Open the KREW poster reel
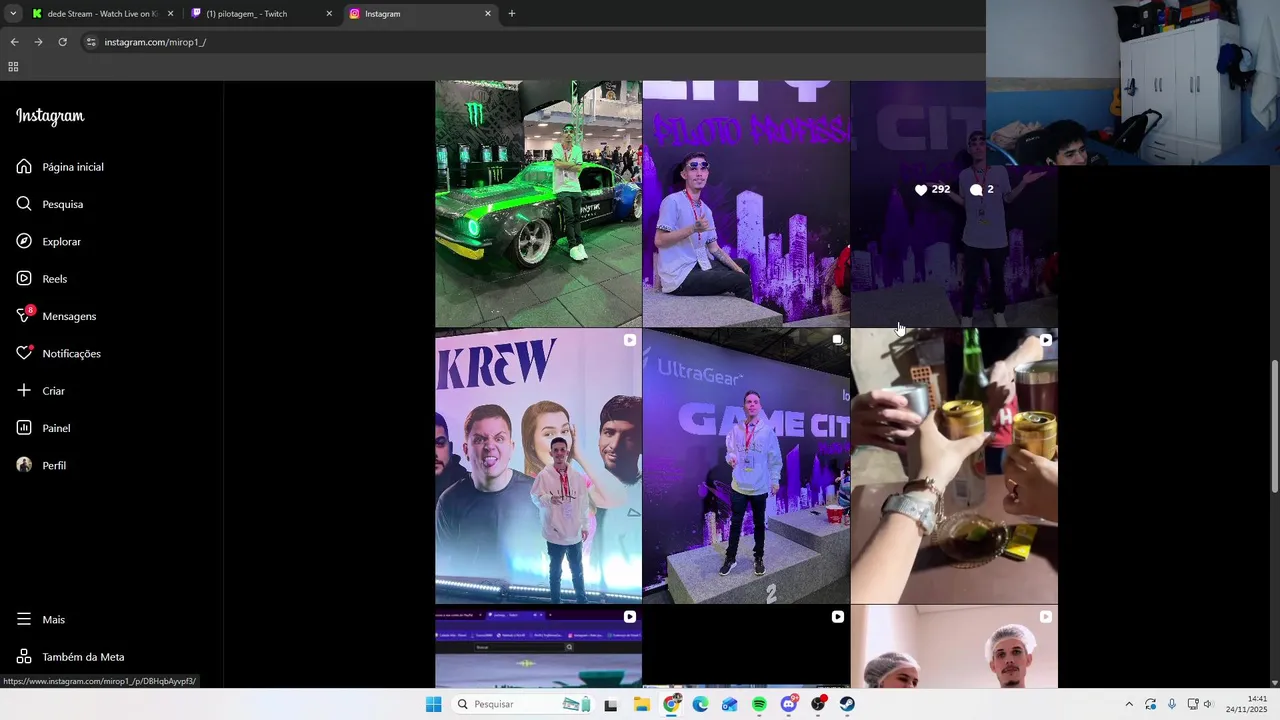The image size is (1280, 720). pos(538,466)
